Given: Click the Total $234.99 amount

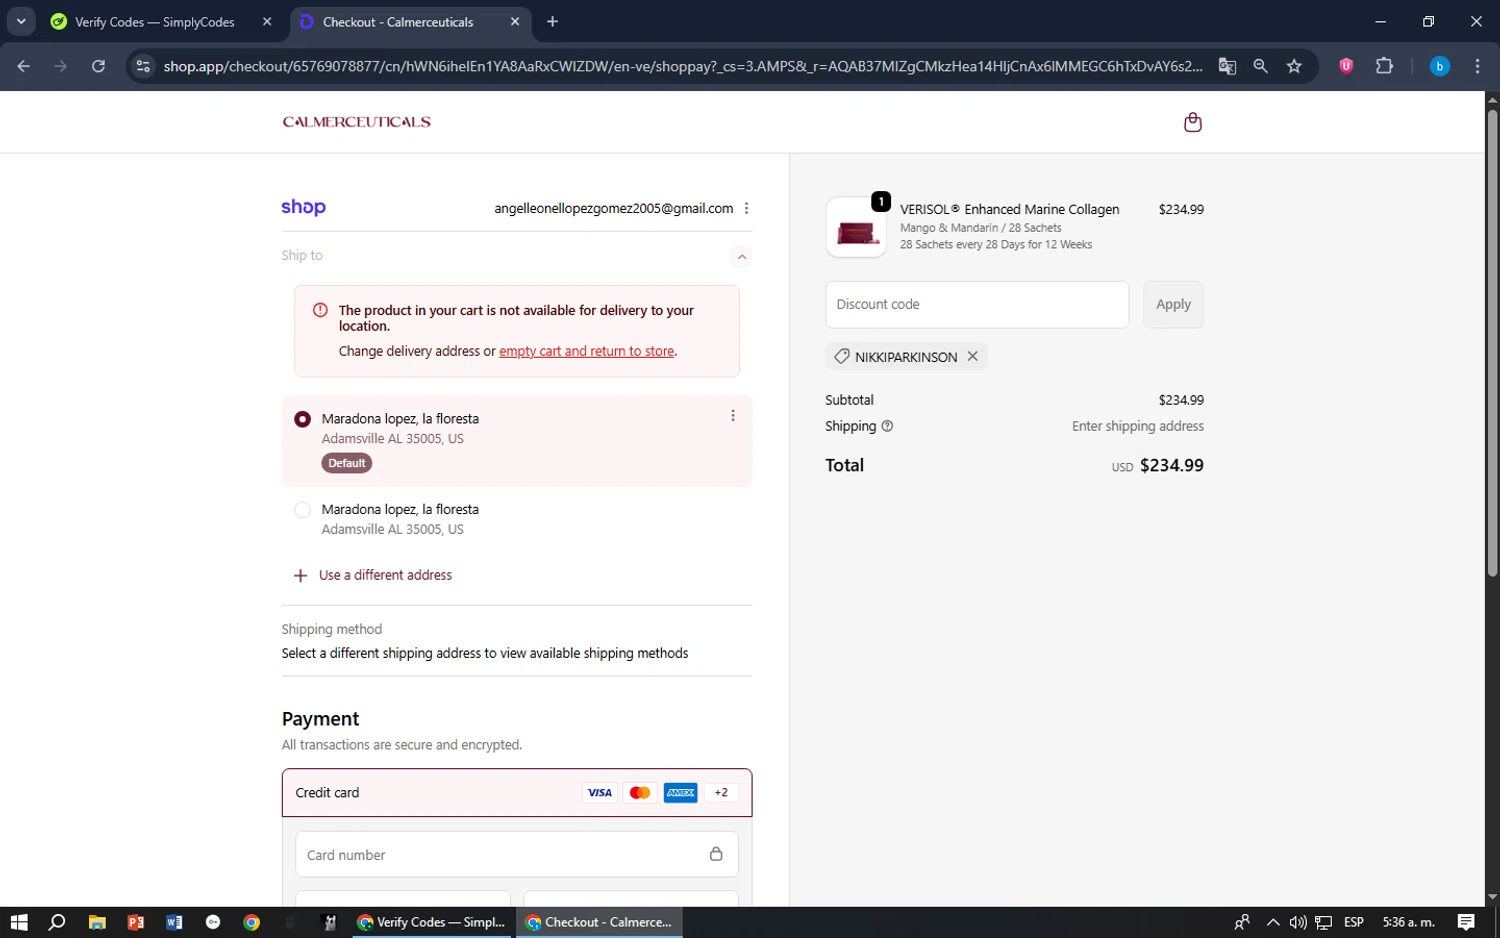Looking at the screenshot, I should 1172,465.
